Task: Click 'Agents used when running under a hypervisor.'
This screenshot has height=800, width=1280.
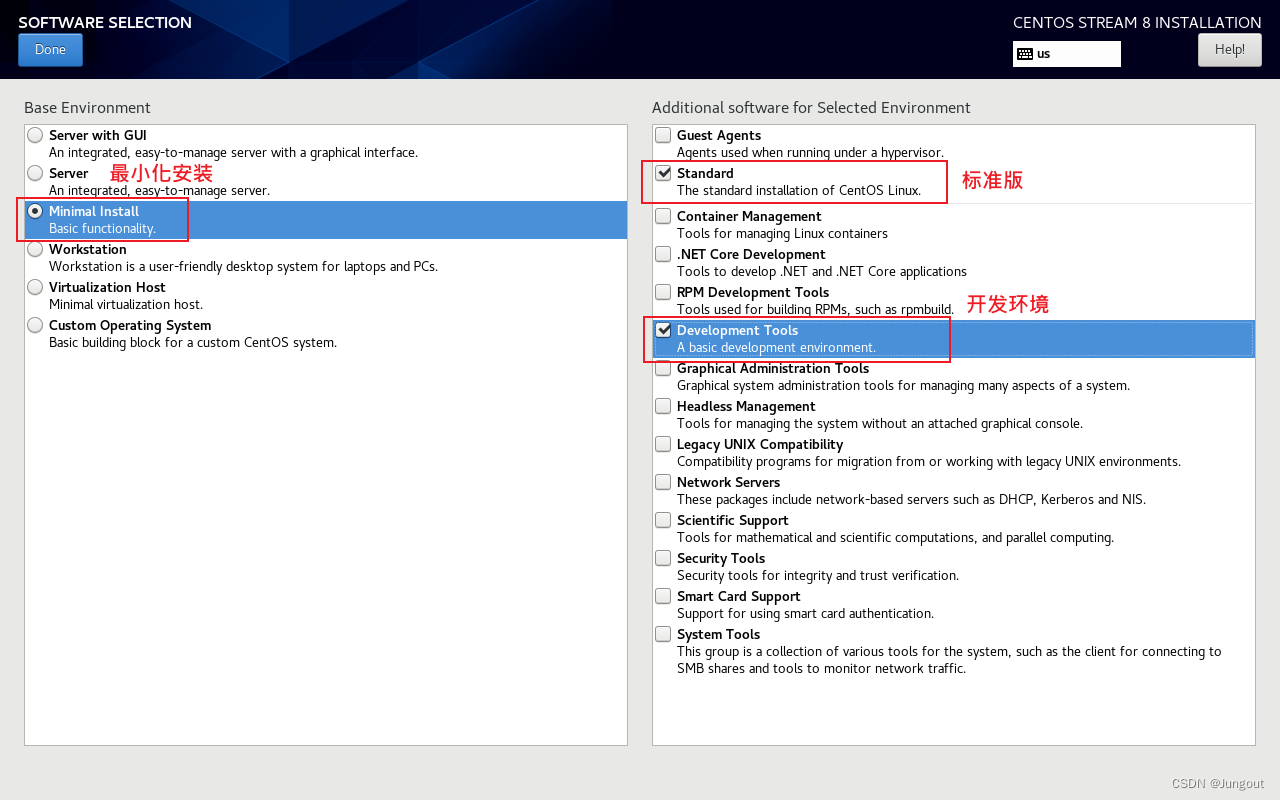Action: coord(810,153)
